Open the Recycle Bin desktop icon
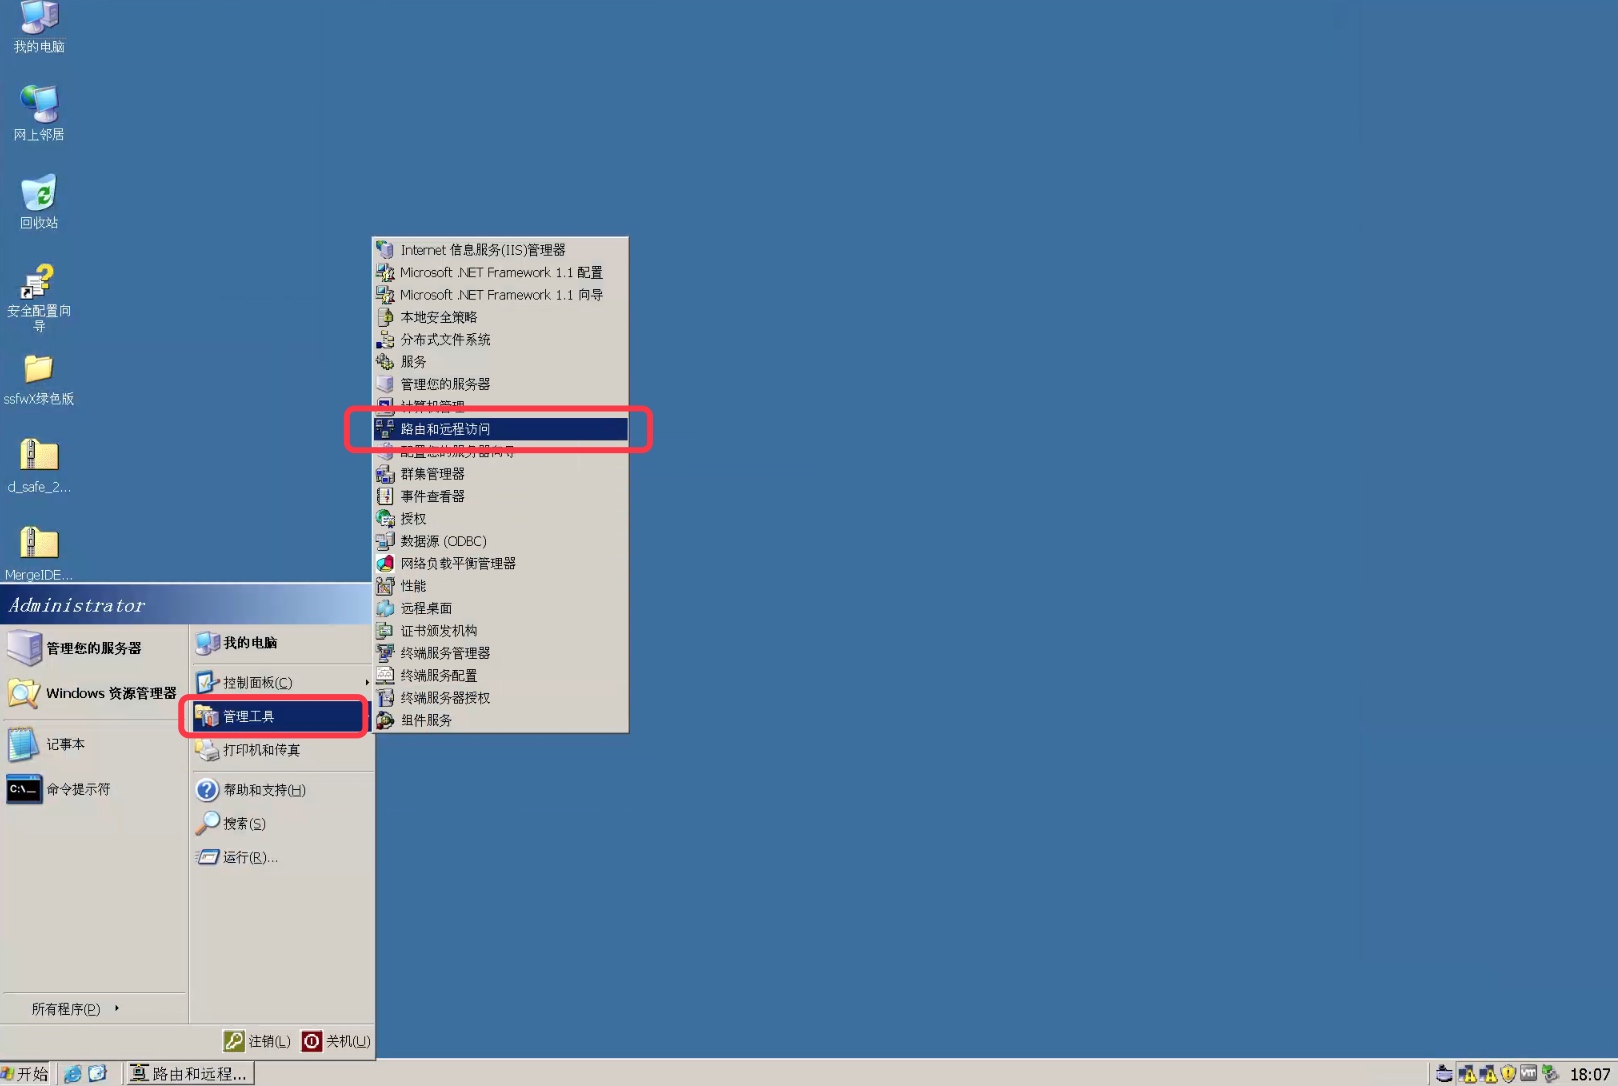Screen dimensions: 1618x1086 tap(39, 201)
